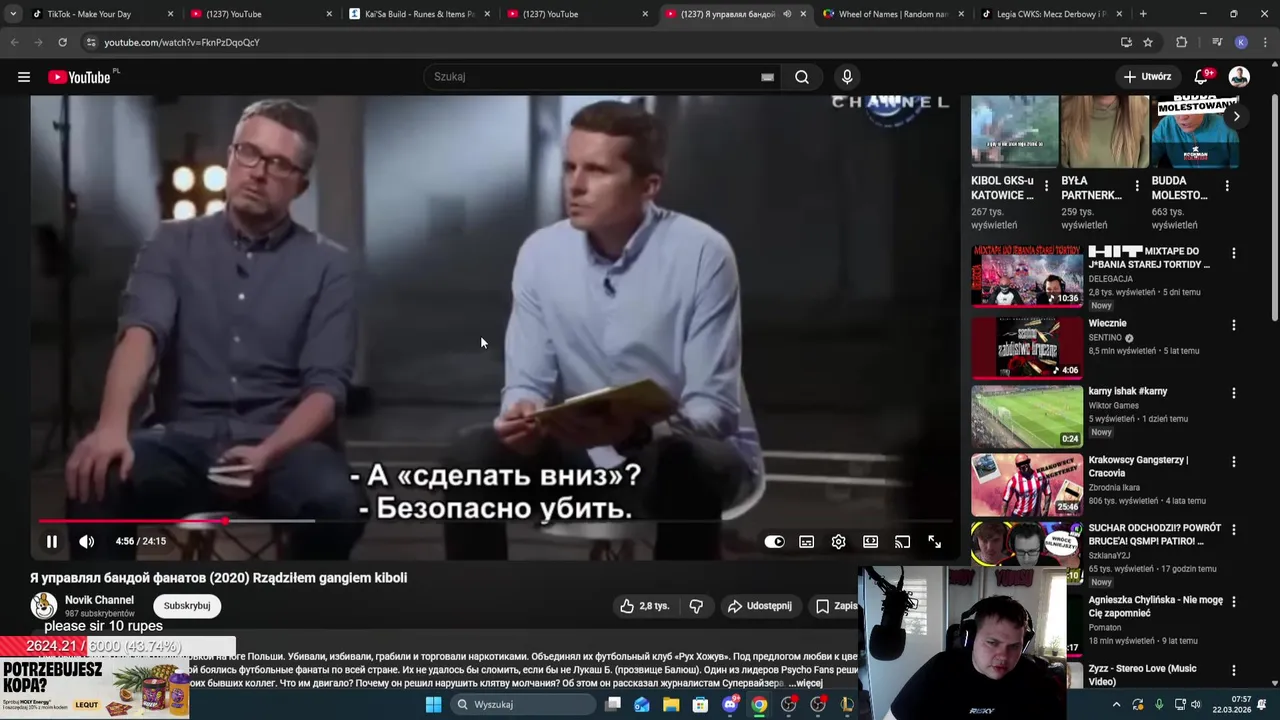Viewport: 1280px width, 720px height.
Task: Seek on the red video progress bar
Action: pos(494,521)
